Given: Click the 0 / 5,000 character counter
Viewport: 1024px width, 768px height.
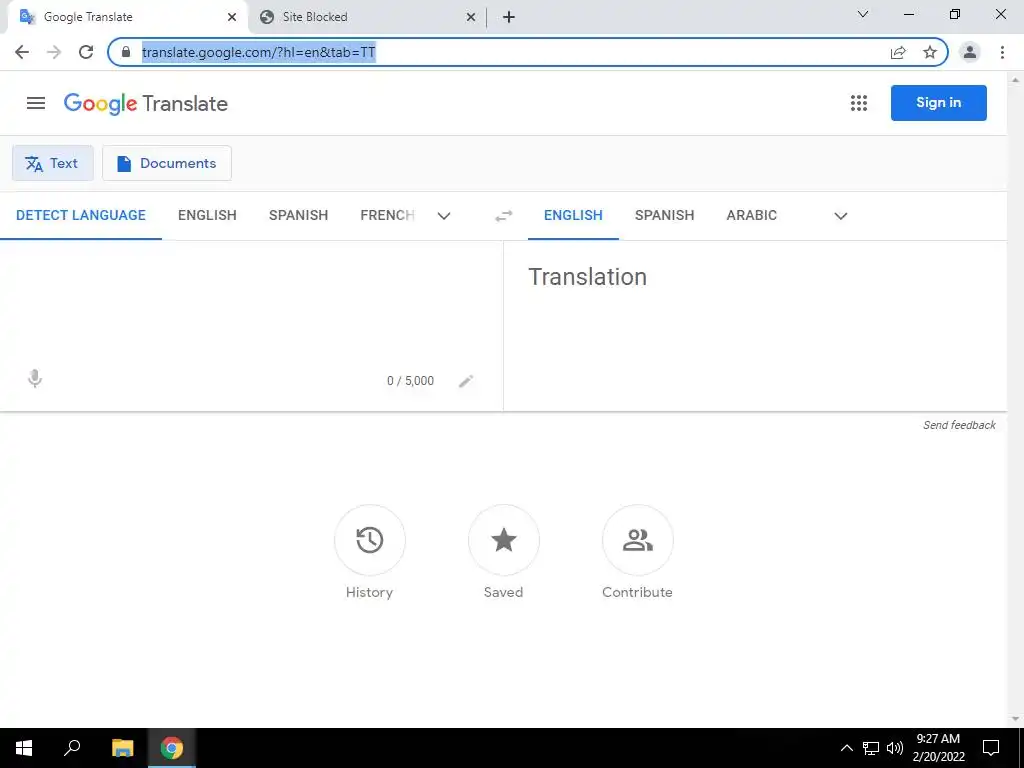Looking at the screenshot, I should pos(410,381).
